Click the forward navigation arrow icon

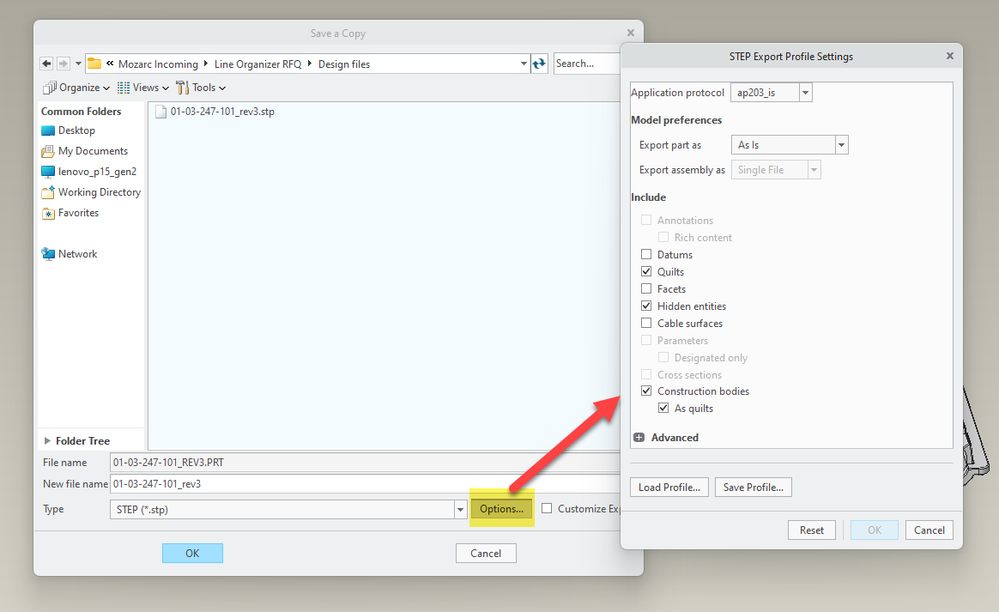62,64
